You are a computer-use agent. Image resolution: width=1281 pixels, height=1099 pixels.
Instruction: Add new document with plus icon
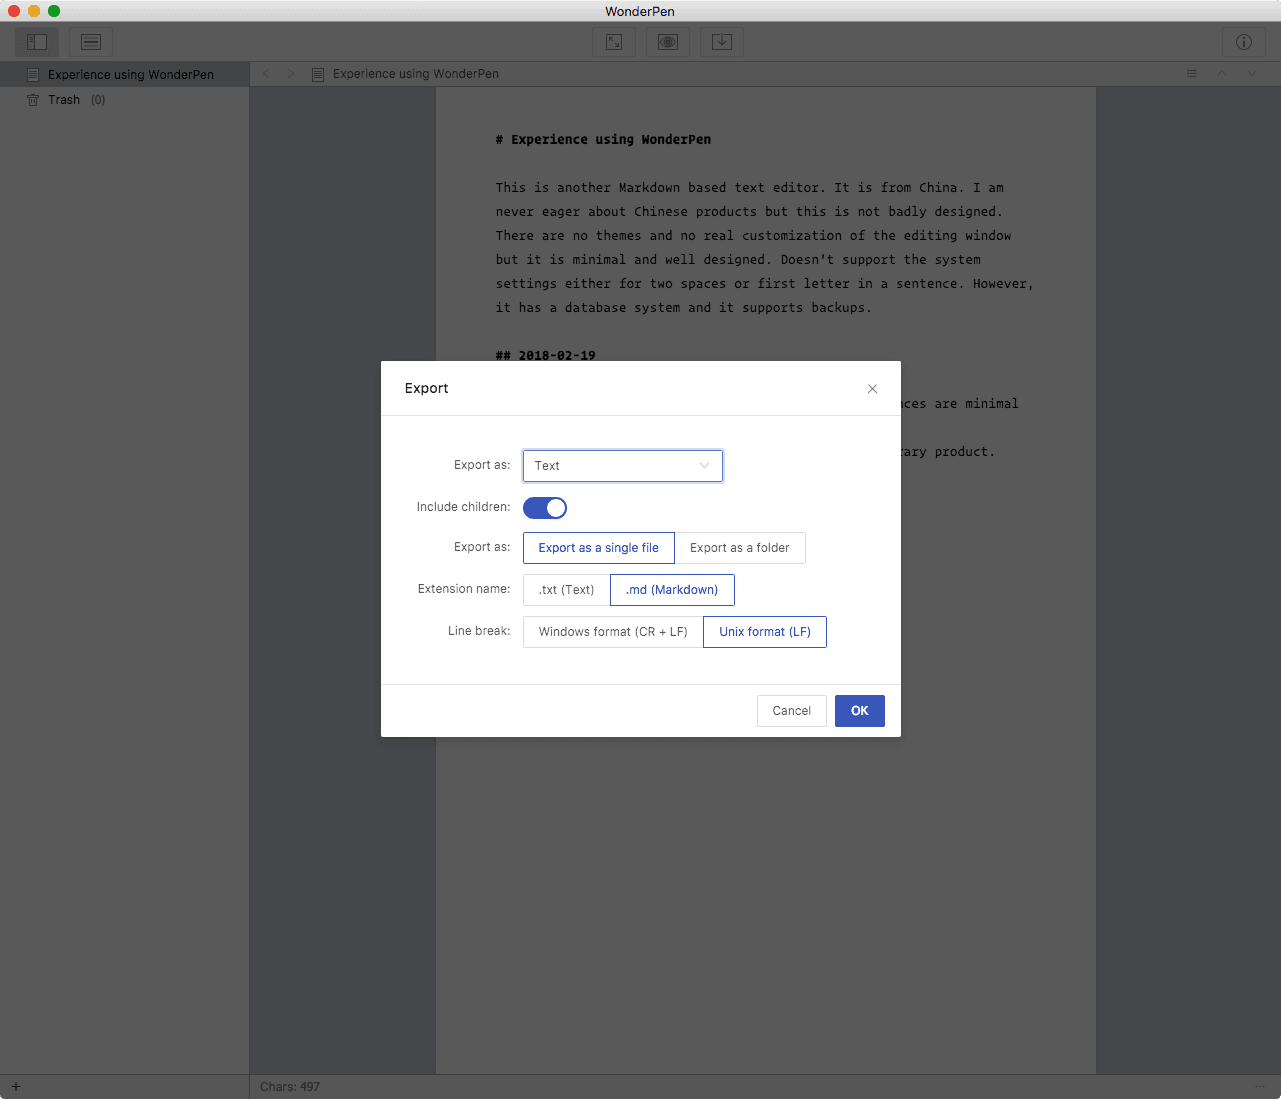click(16, 1087)
